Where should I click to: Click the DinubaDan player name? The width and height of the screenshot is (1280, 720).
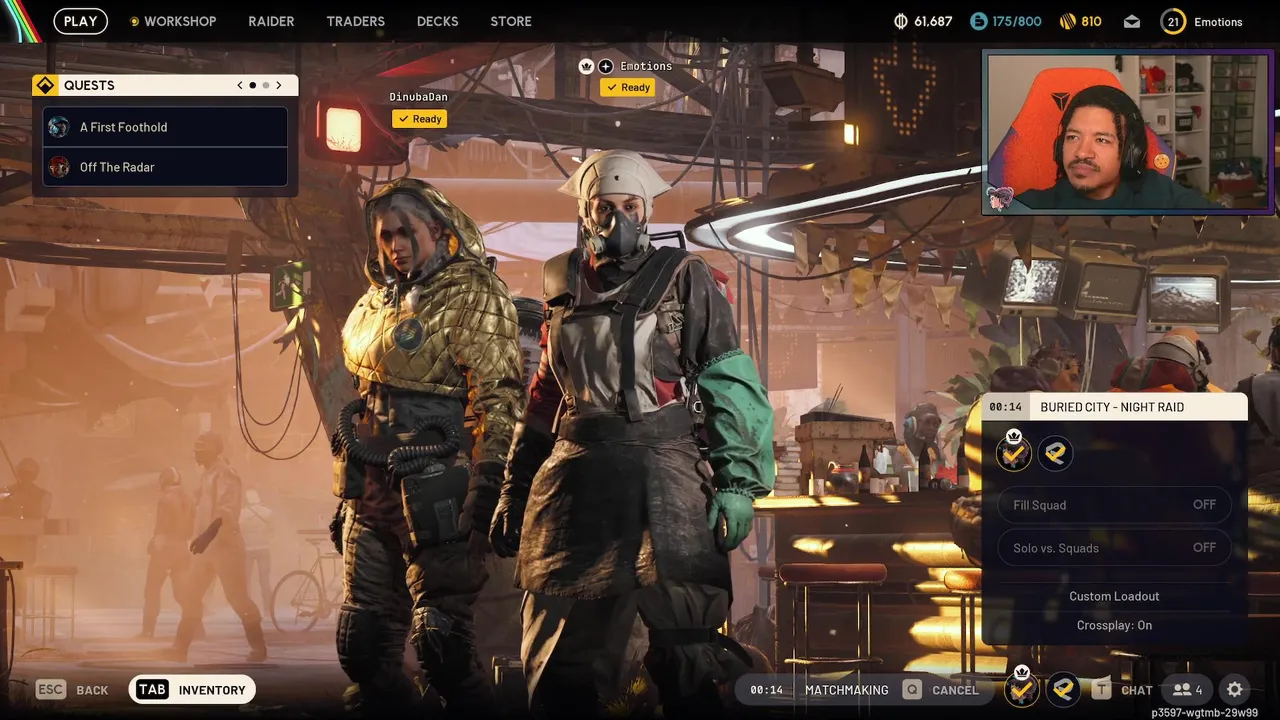(418, 97)
